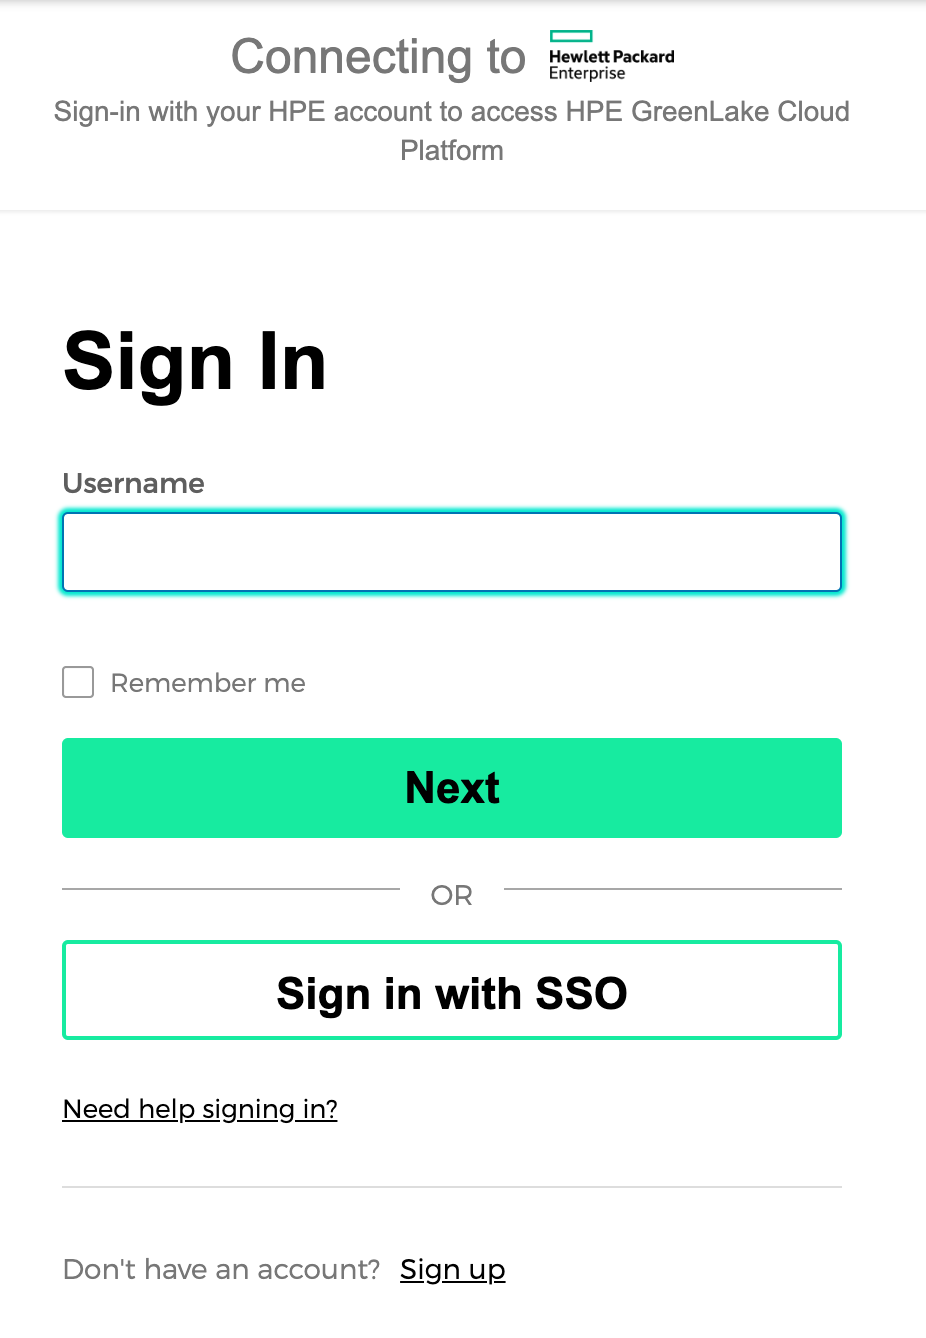Click the header separator line below Platform
Screen dimensions: 926x1338
(462, 210)
